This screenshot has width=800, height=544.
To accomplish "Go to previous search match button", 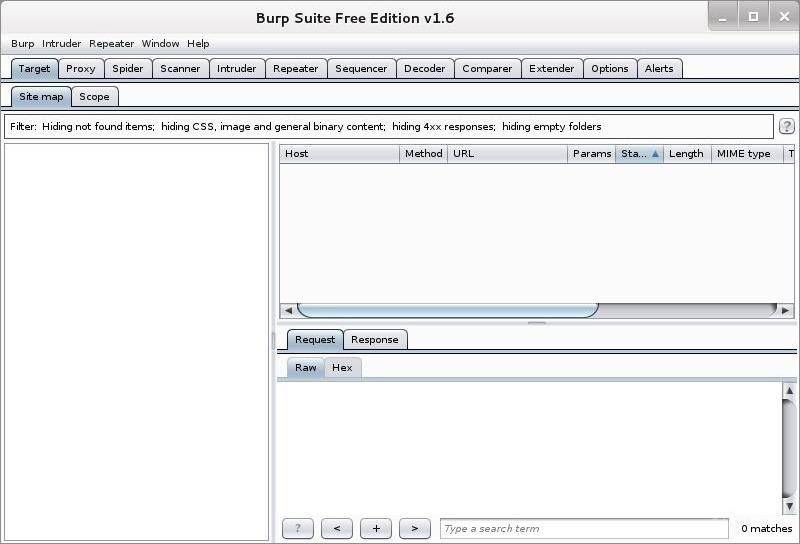I will (x=337, y=528).
